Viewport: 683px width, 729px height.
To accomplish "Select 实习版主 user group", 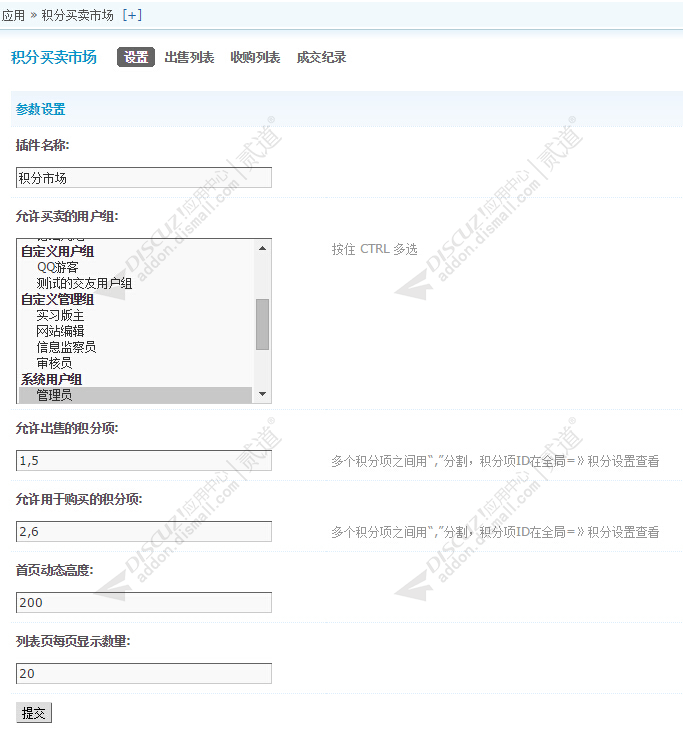I will (60, 315).
